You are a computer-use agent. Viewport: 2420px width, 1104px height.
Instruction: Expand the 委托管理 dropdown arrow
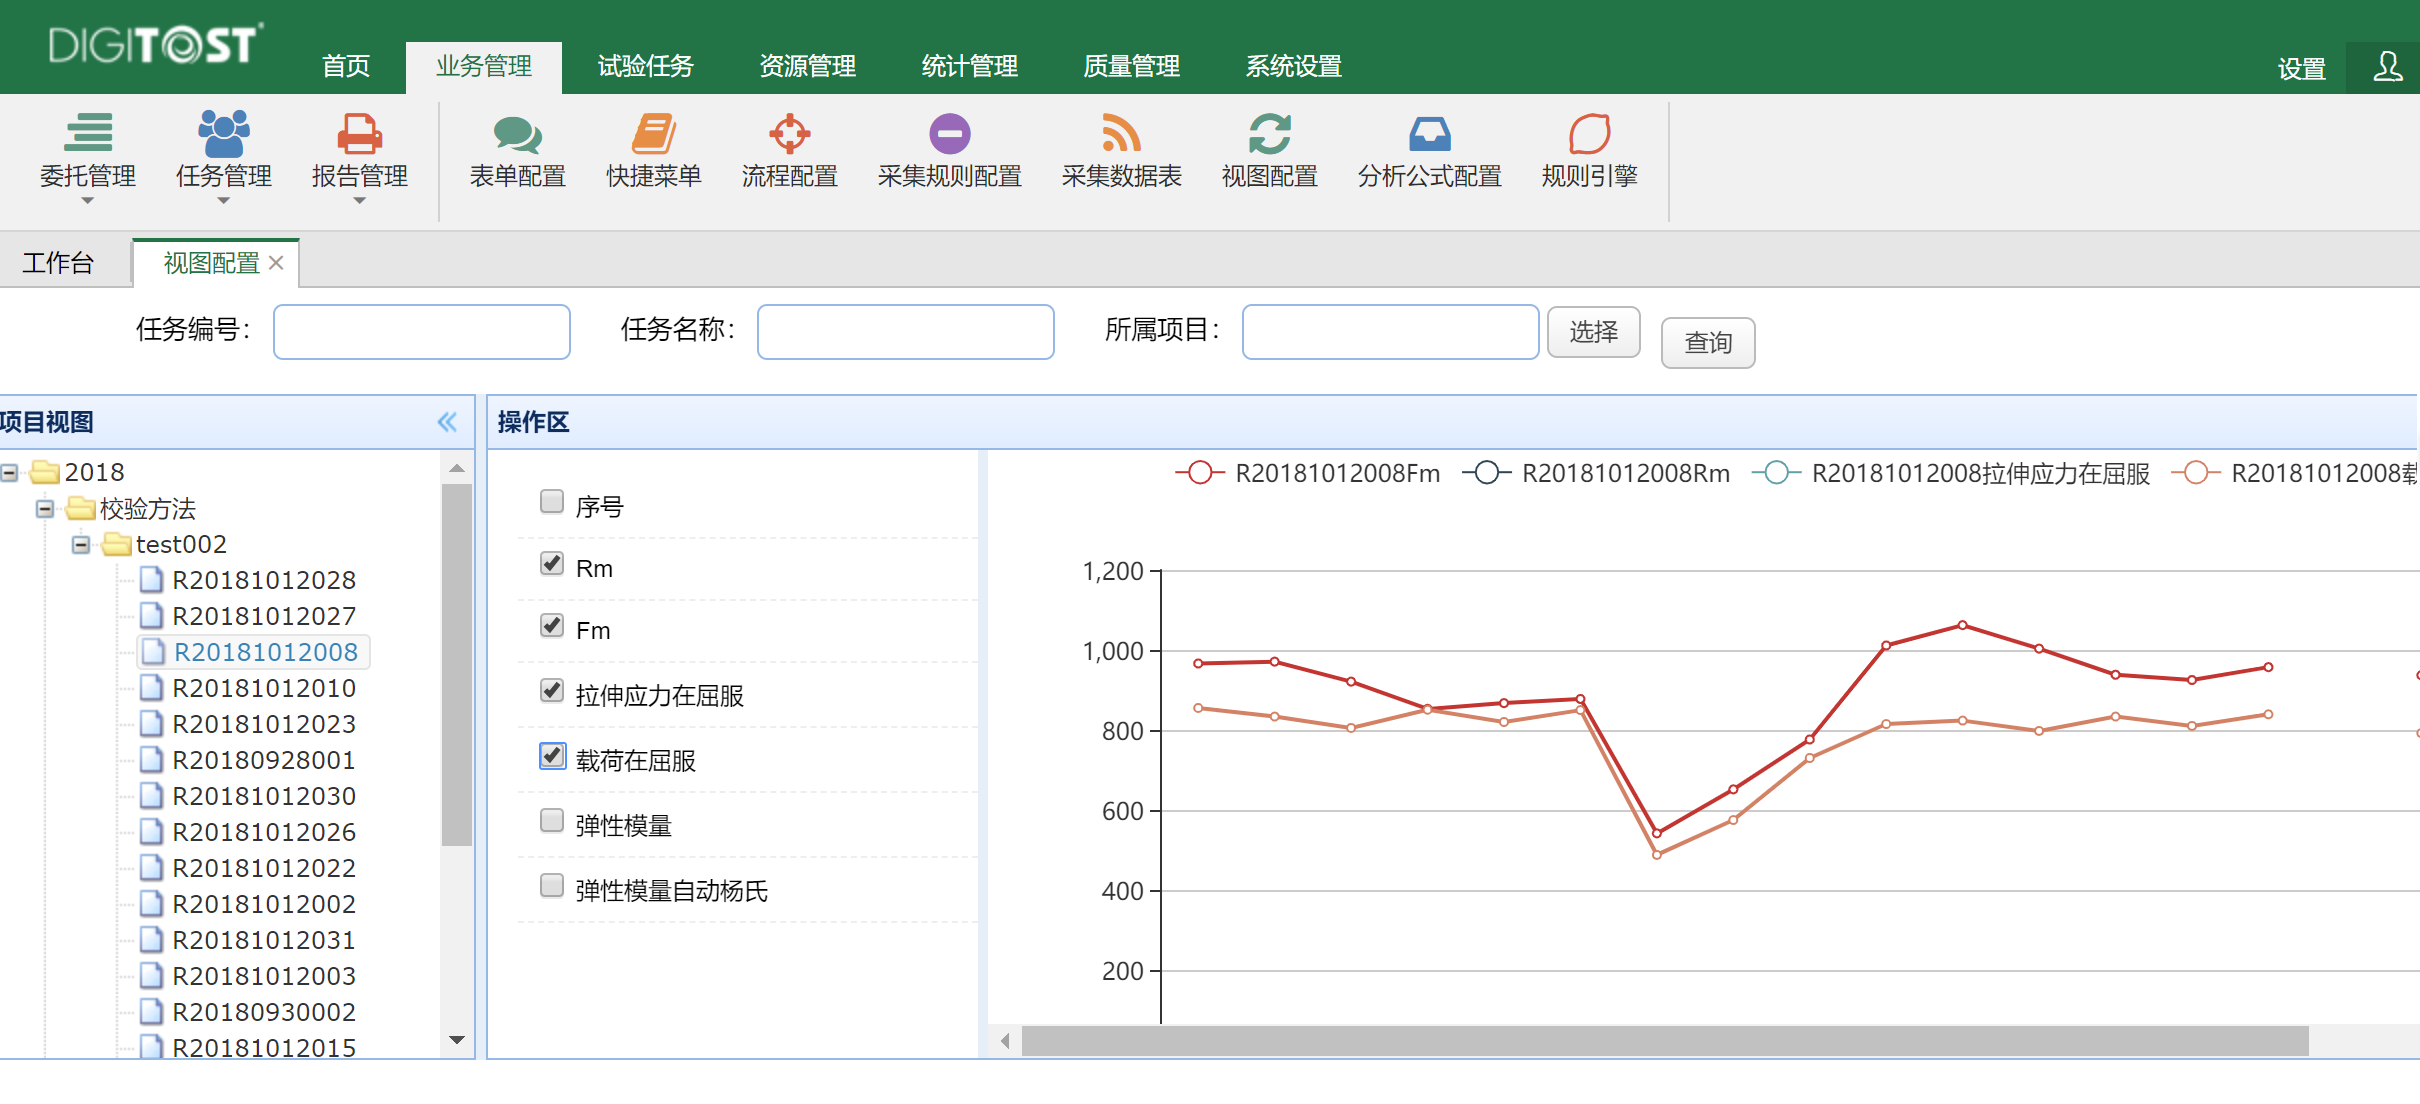88,201
